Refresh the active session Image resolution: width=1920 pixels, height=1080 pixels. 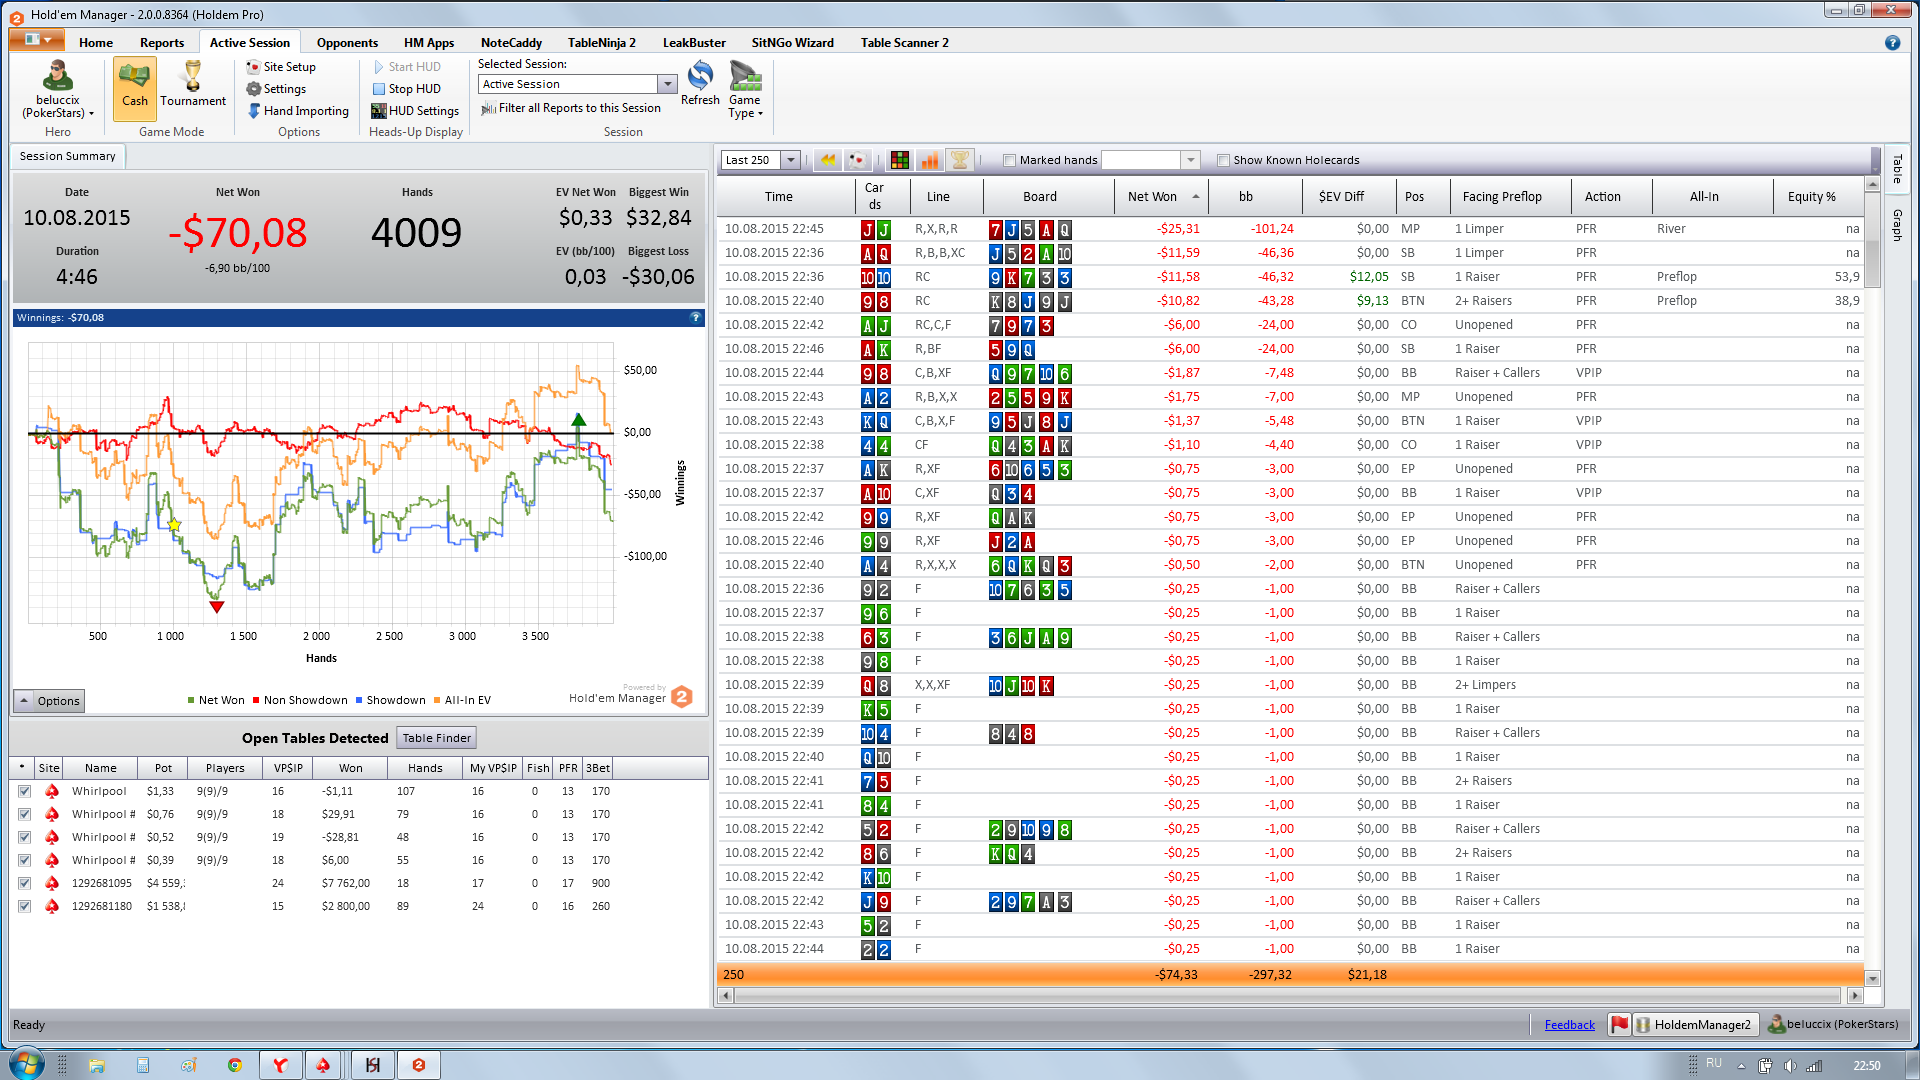(x=700, y=84)
